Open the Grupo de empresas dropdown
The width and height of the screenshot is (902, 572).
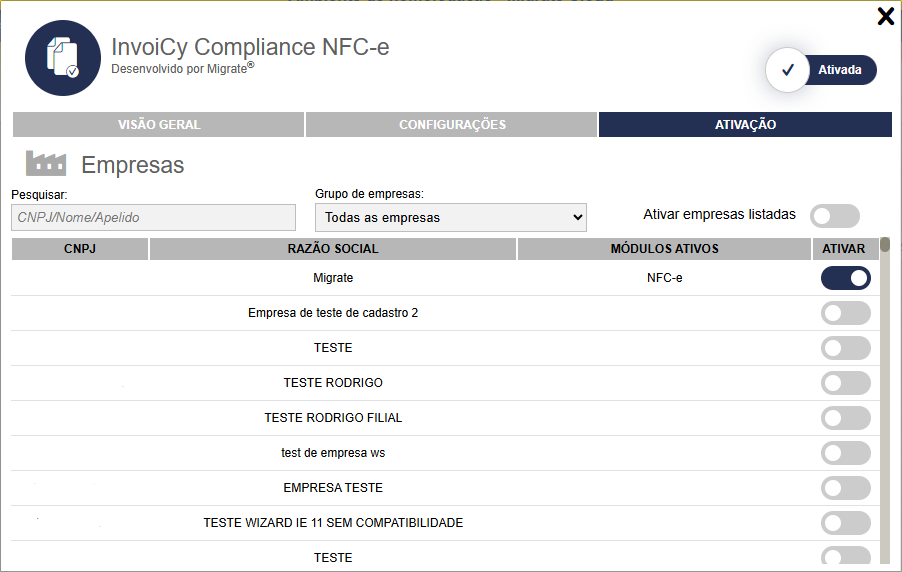[x=450, y=217]
